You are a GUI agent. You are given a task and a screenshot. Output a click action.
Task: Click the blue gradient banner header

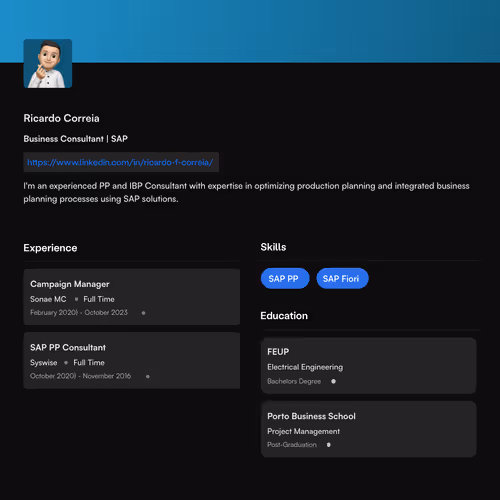click(250, 31)
